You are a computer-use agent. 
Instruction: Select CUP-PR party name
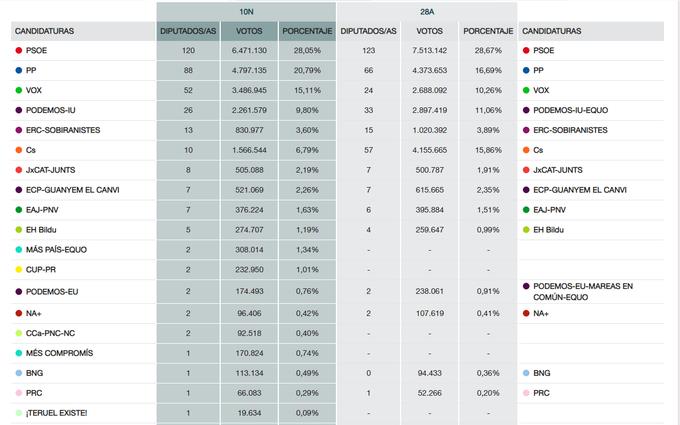pos(41,269)
